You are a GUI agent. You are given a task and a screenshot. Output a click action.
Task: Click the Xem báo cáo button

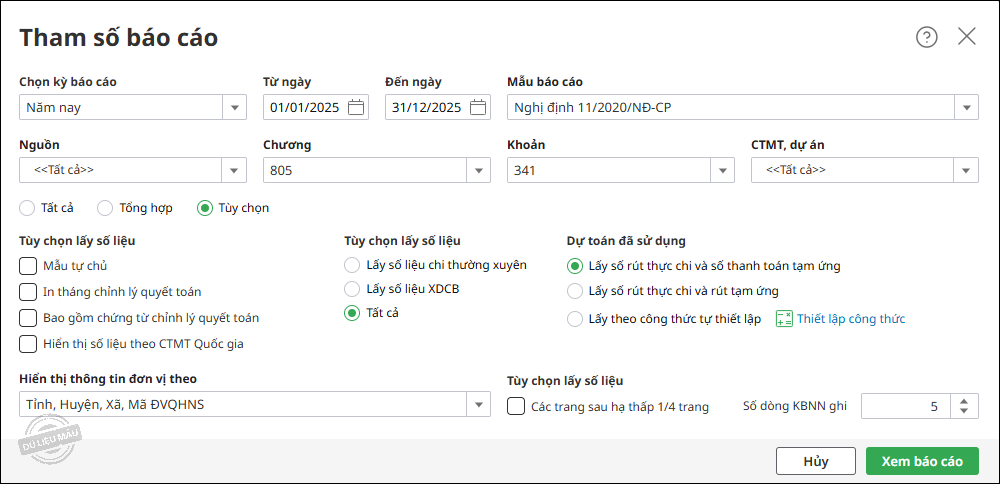pyautogui.click(x=922, y=461)
